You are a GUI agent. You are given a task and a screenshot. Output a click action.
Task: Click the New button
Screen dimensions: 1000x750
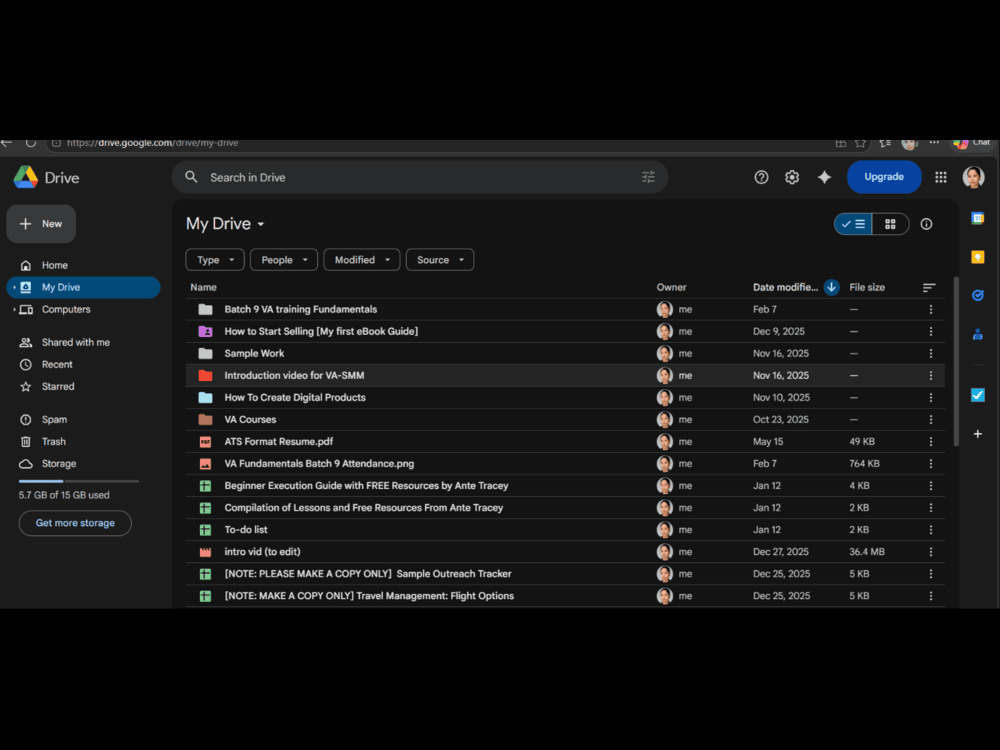pos(41,224)
